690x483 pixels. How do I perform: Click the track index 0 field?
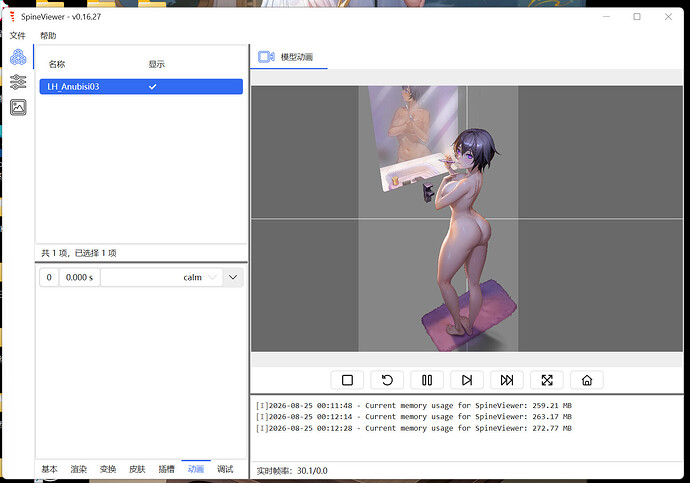click(49, 278)
